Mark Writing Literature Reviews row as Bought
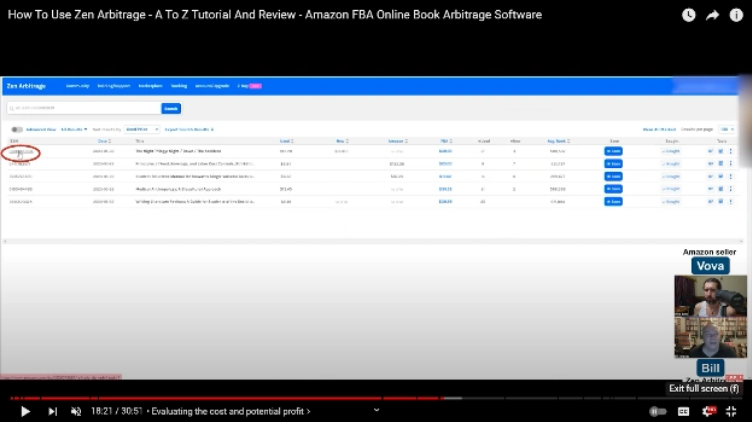752x422 pixels. coord(671,201)
